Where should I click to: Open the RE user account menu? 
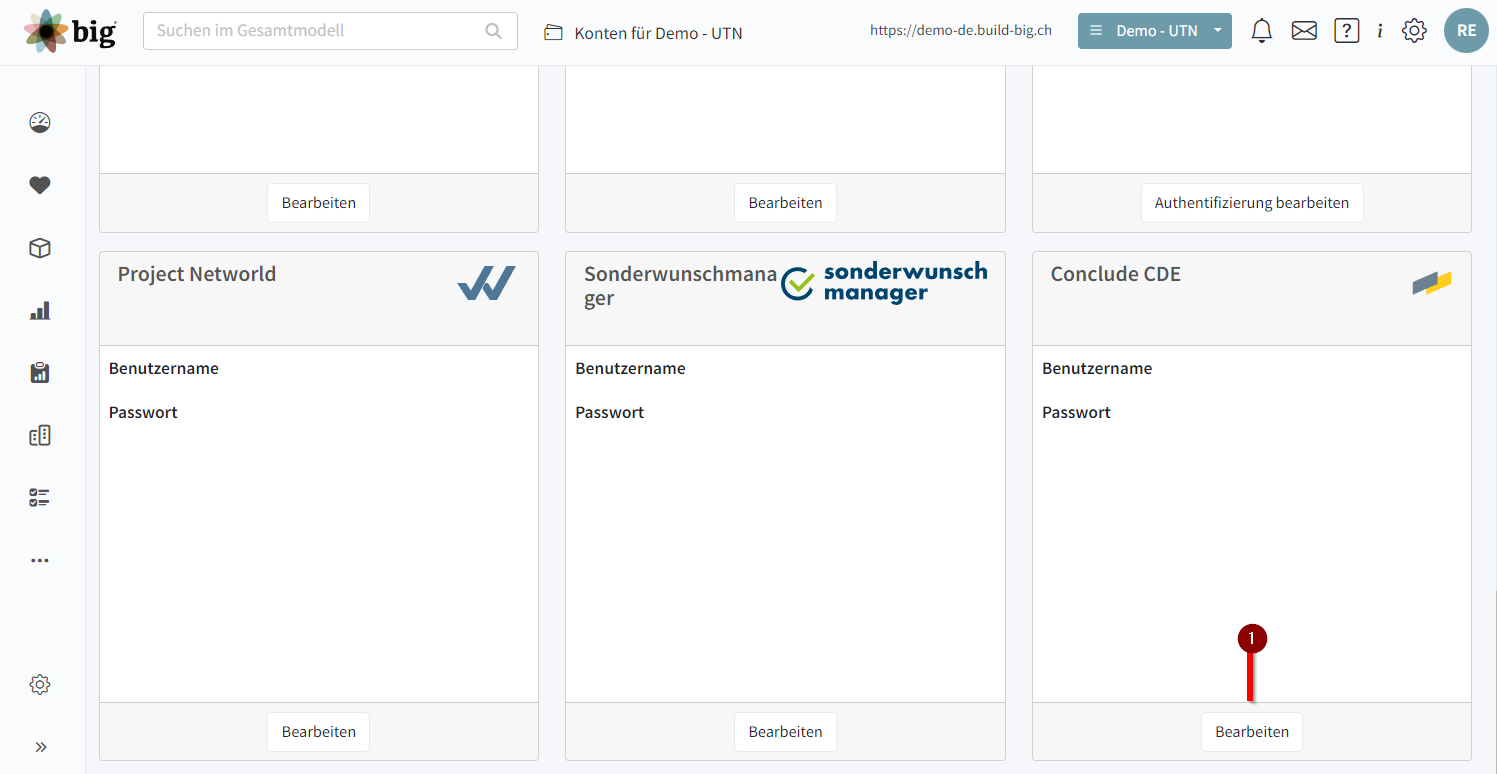[1466, 30]
